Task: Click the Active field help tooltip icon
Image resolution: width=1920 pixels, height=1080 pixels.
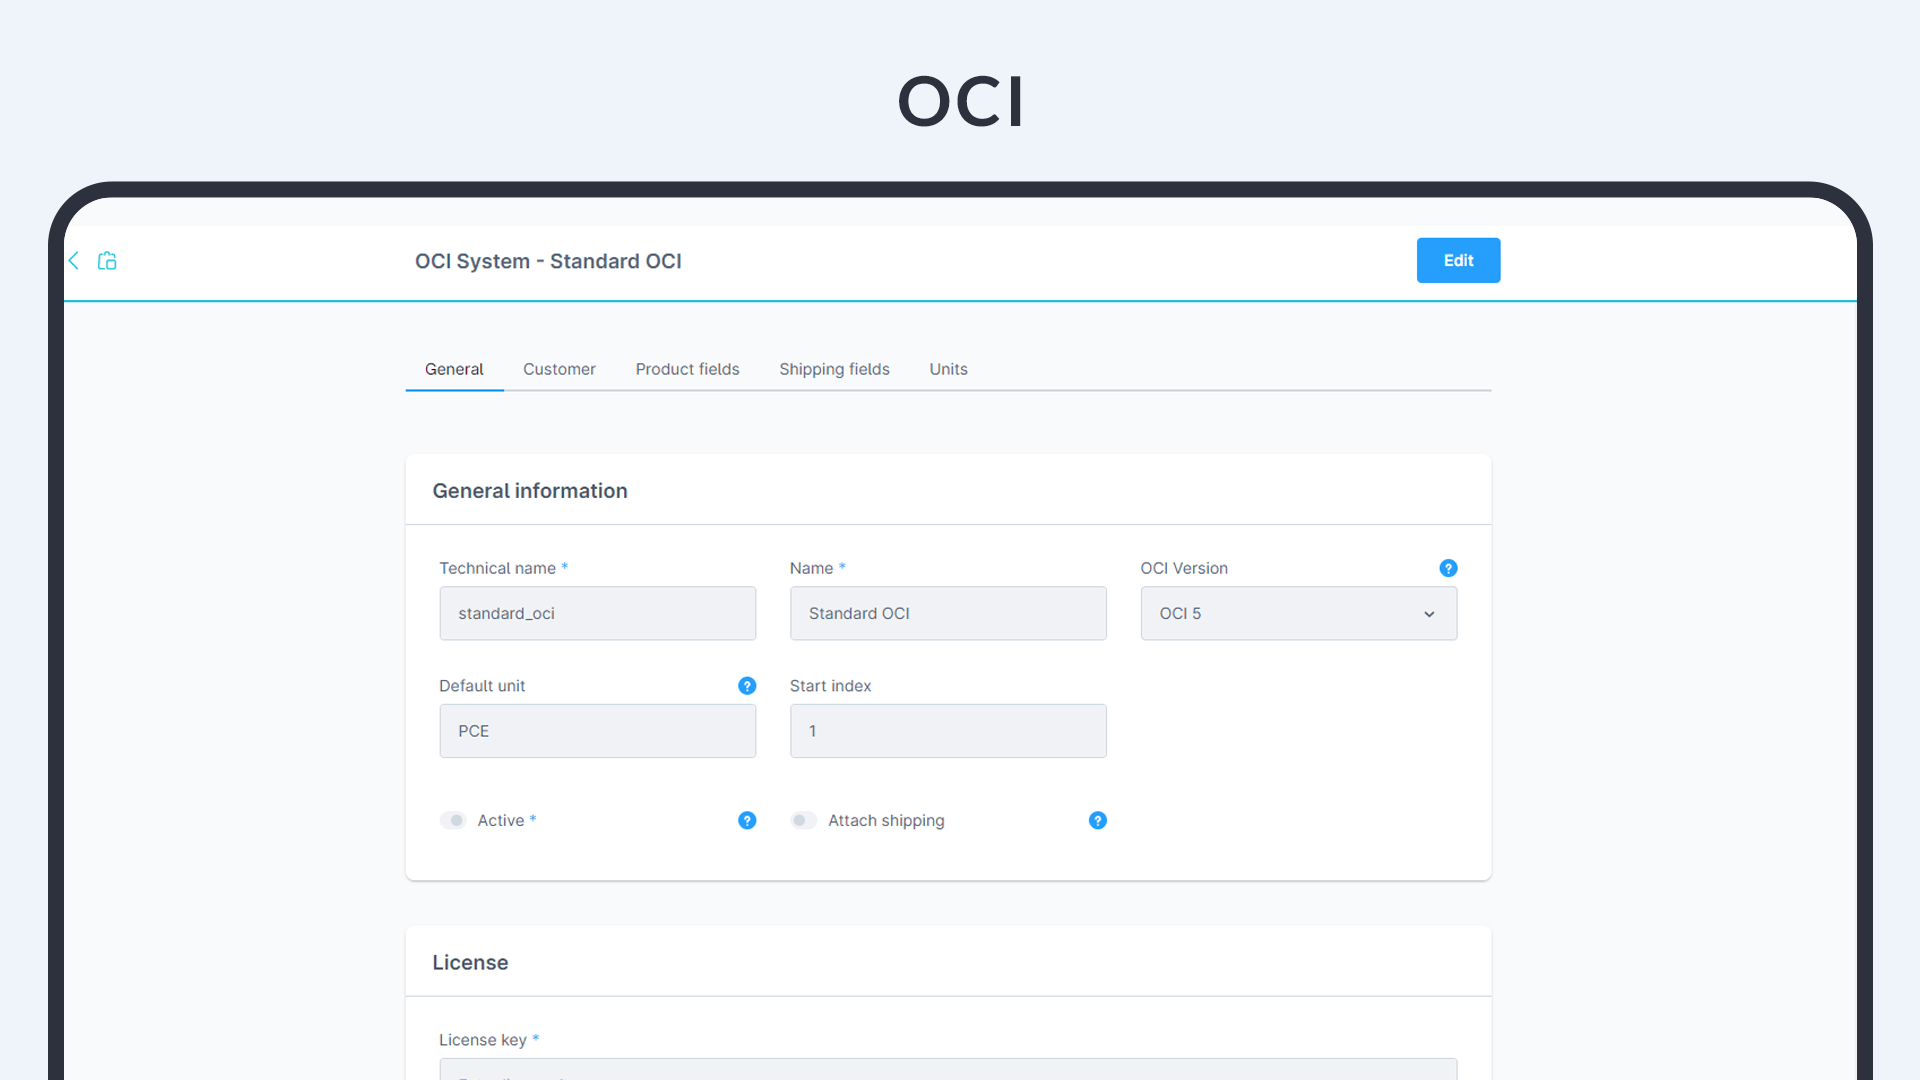Action: 746,820
